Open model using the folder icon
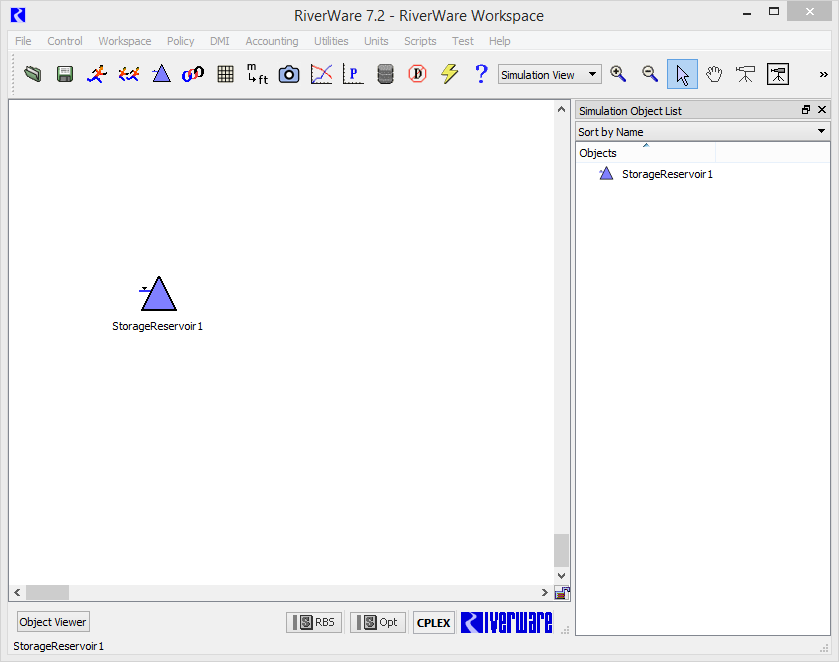Image resolution: width=839 pixels, height=662 pixels. [x=33, y=74]
